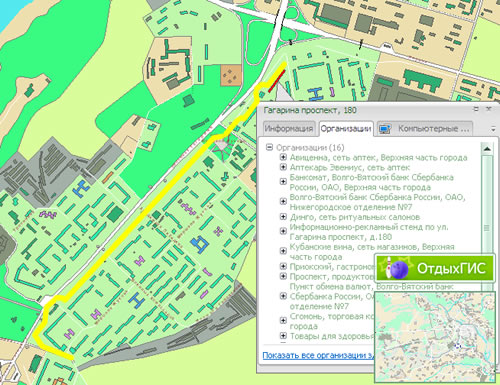Open the ОтдыхГИС banner button
The height and width of the screenshot is (385, 500).
tap(435, 269)
